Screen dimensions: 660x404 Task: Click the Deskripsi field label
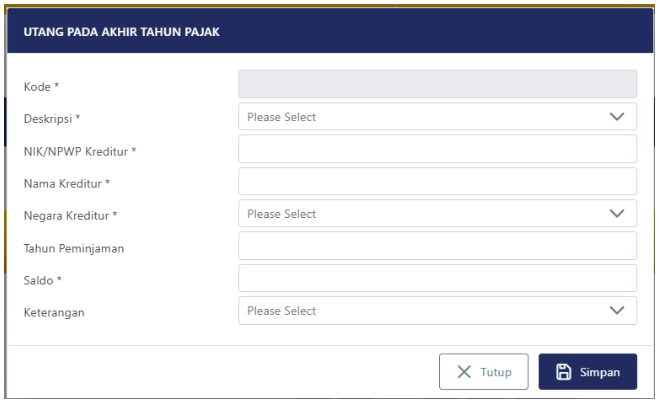51,119
